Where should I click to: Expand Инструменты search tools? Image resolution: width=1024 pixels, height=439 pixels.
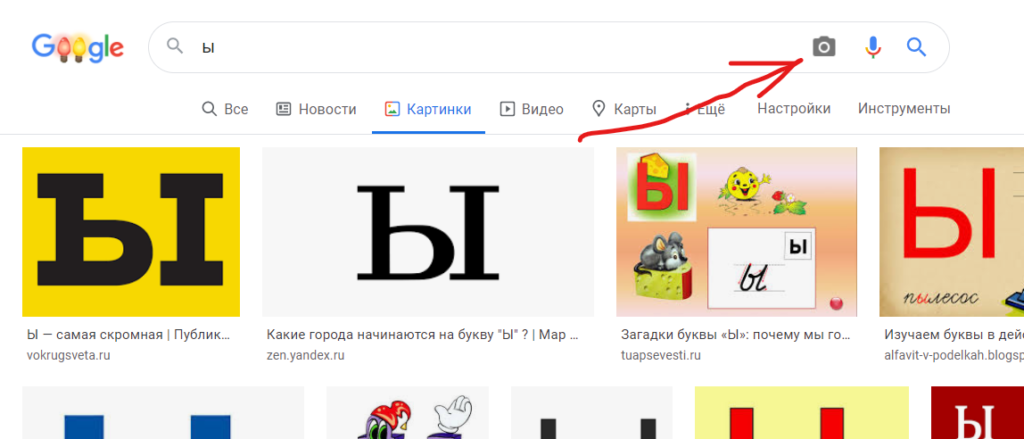(904, 109)
